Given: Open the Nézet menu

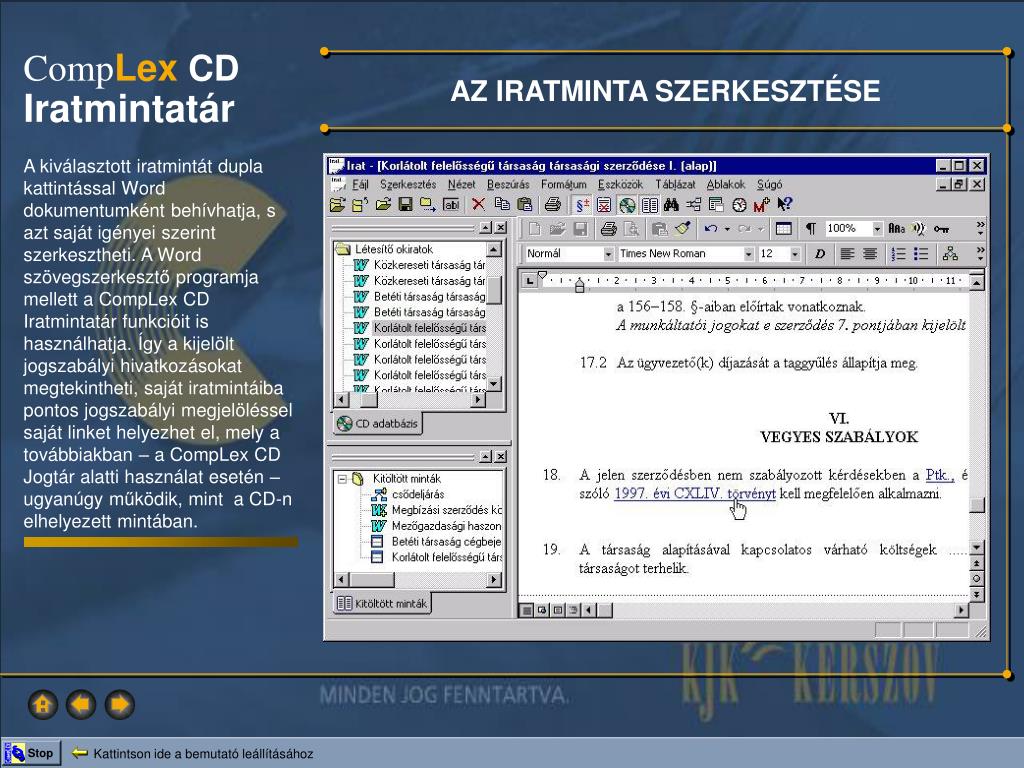Looking at the screenshot, I should click(461, 185).
